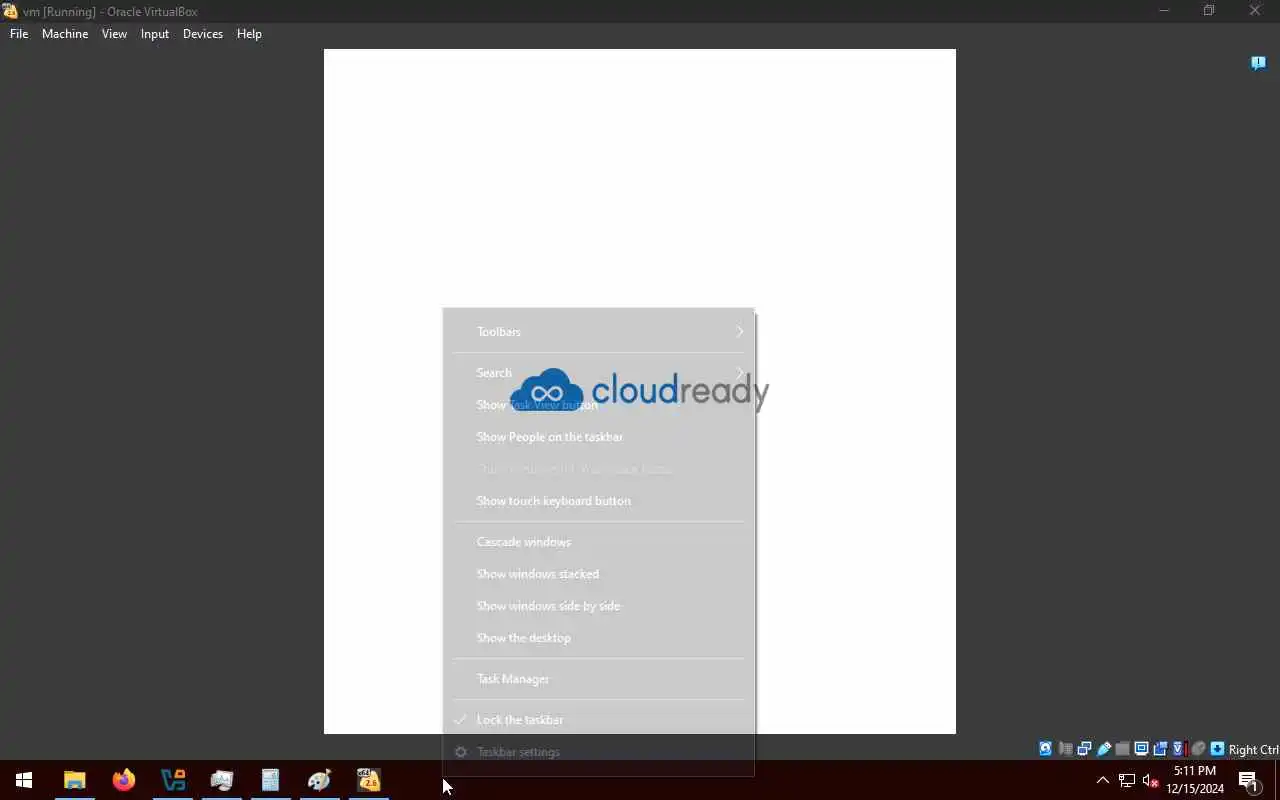Click the hard disk activity indicator
Viewport: 1280px width, 800px height.
tap(1046, 748)
